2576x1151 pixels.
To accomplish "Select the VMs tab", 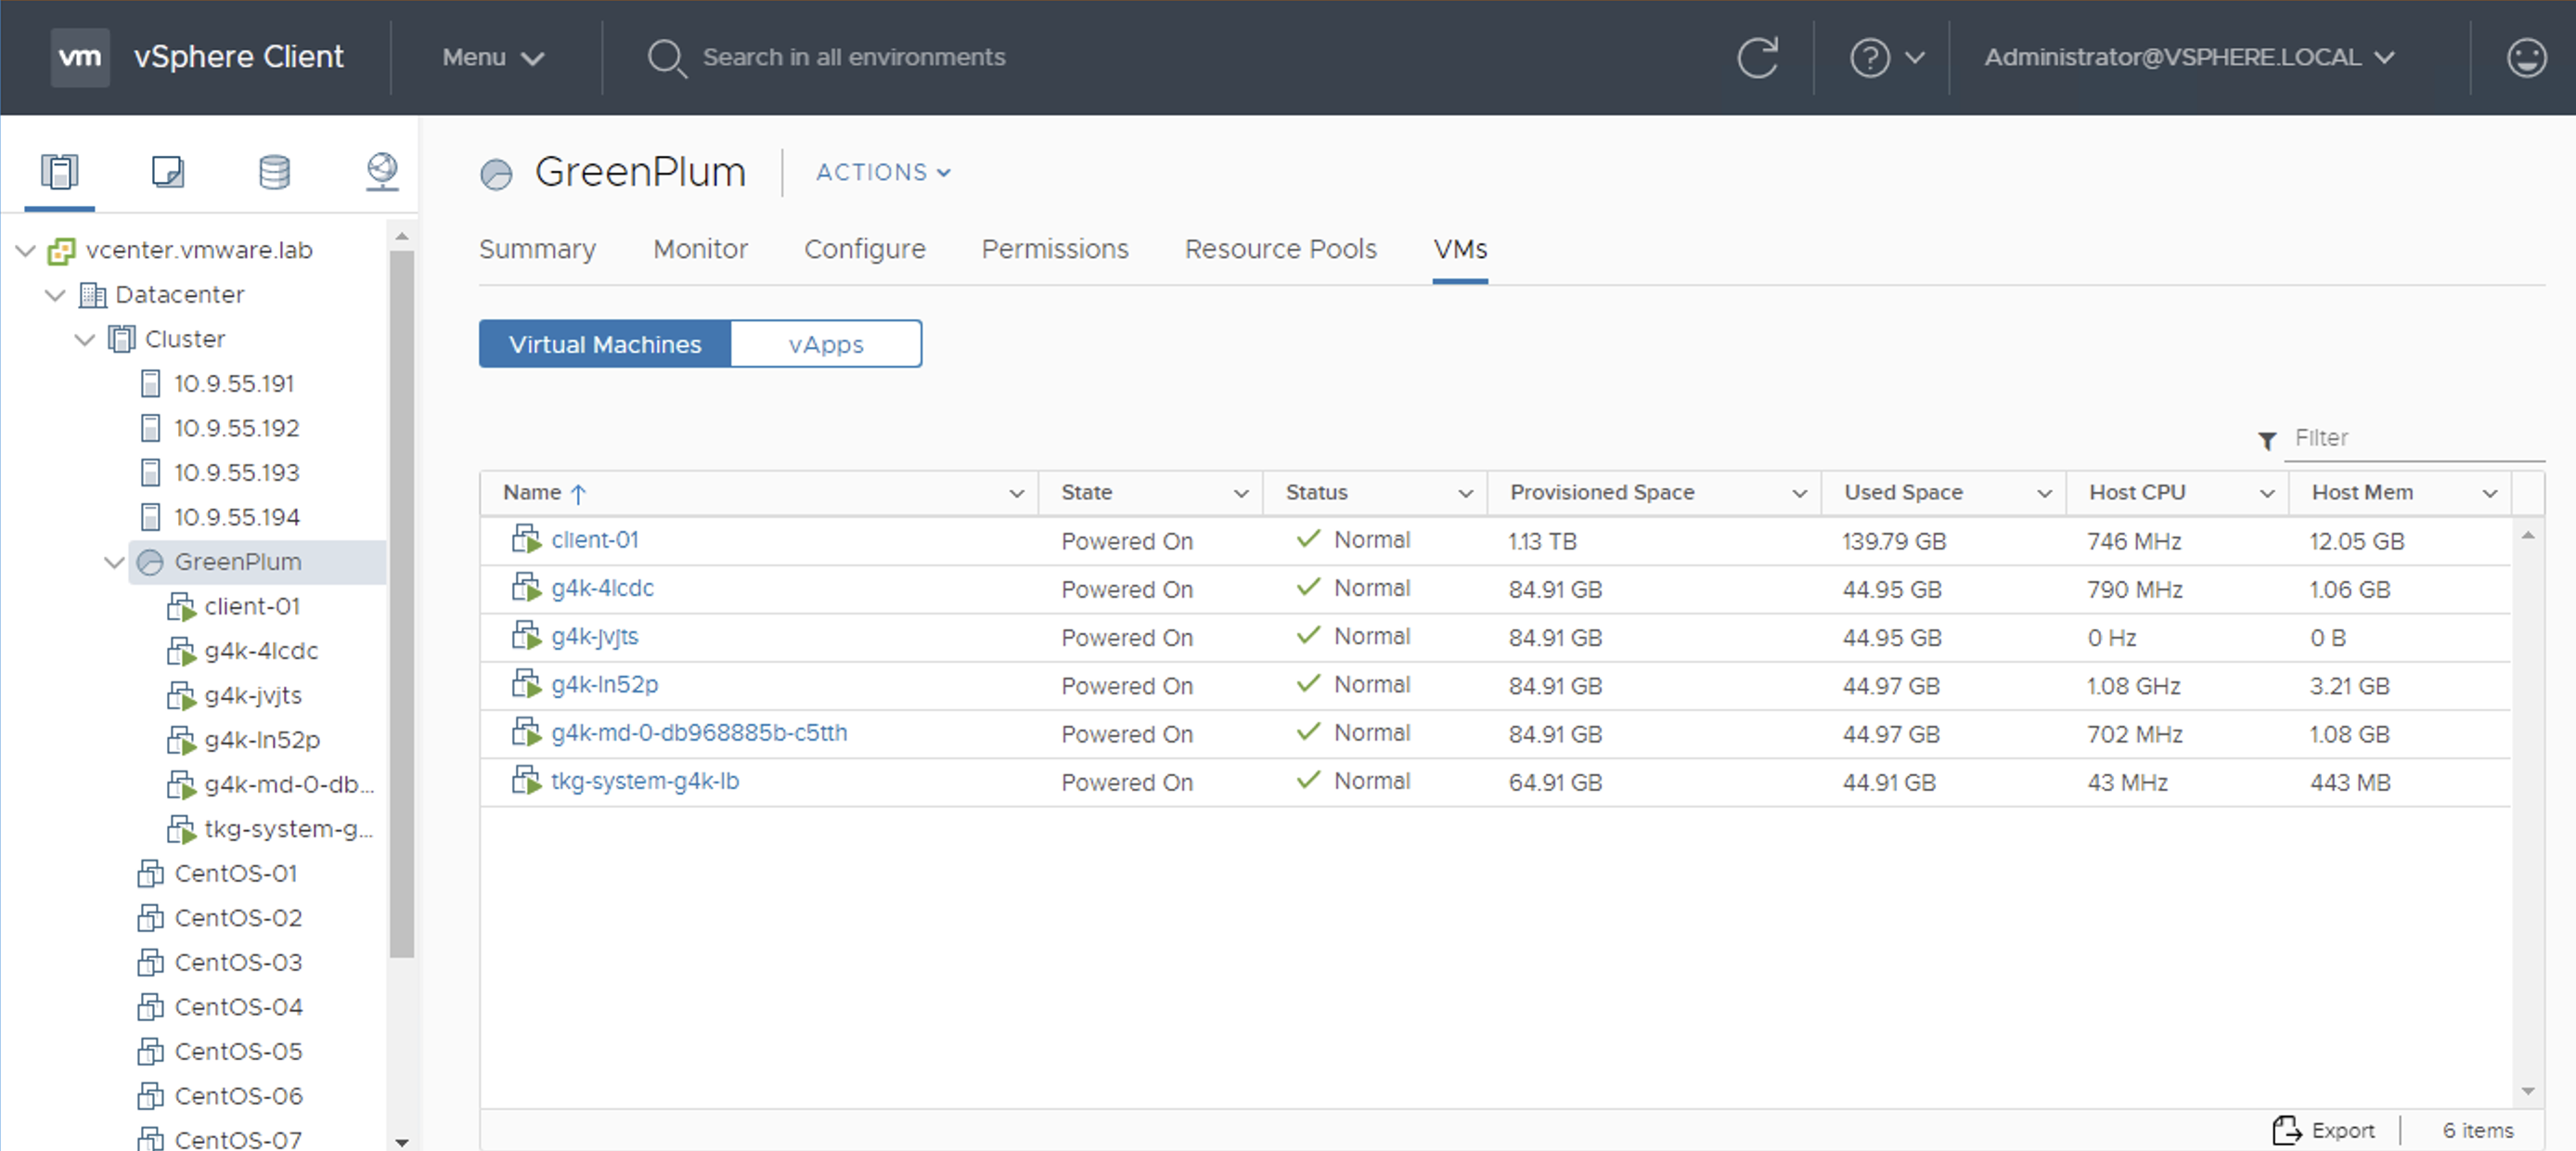I will [1460, 249].
